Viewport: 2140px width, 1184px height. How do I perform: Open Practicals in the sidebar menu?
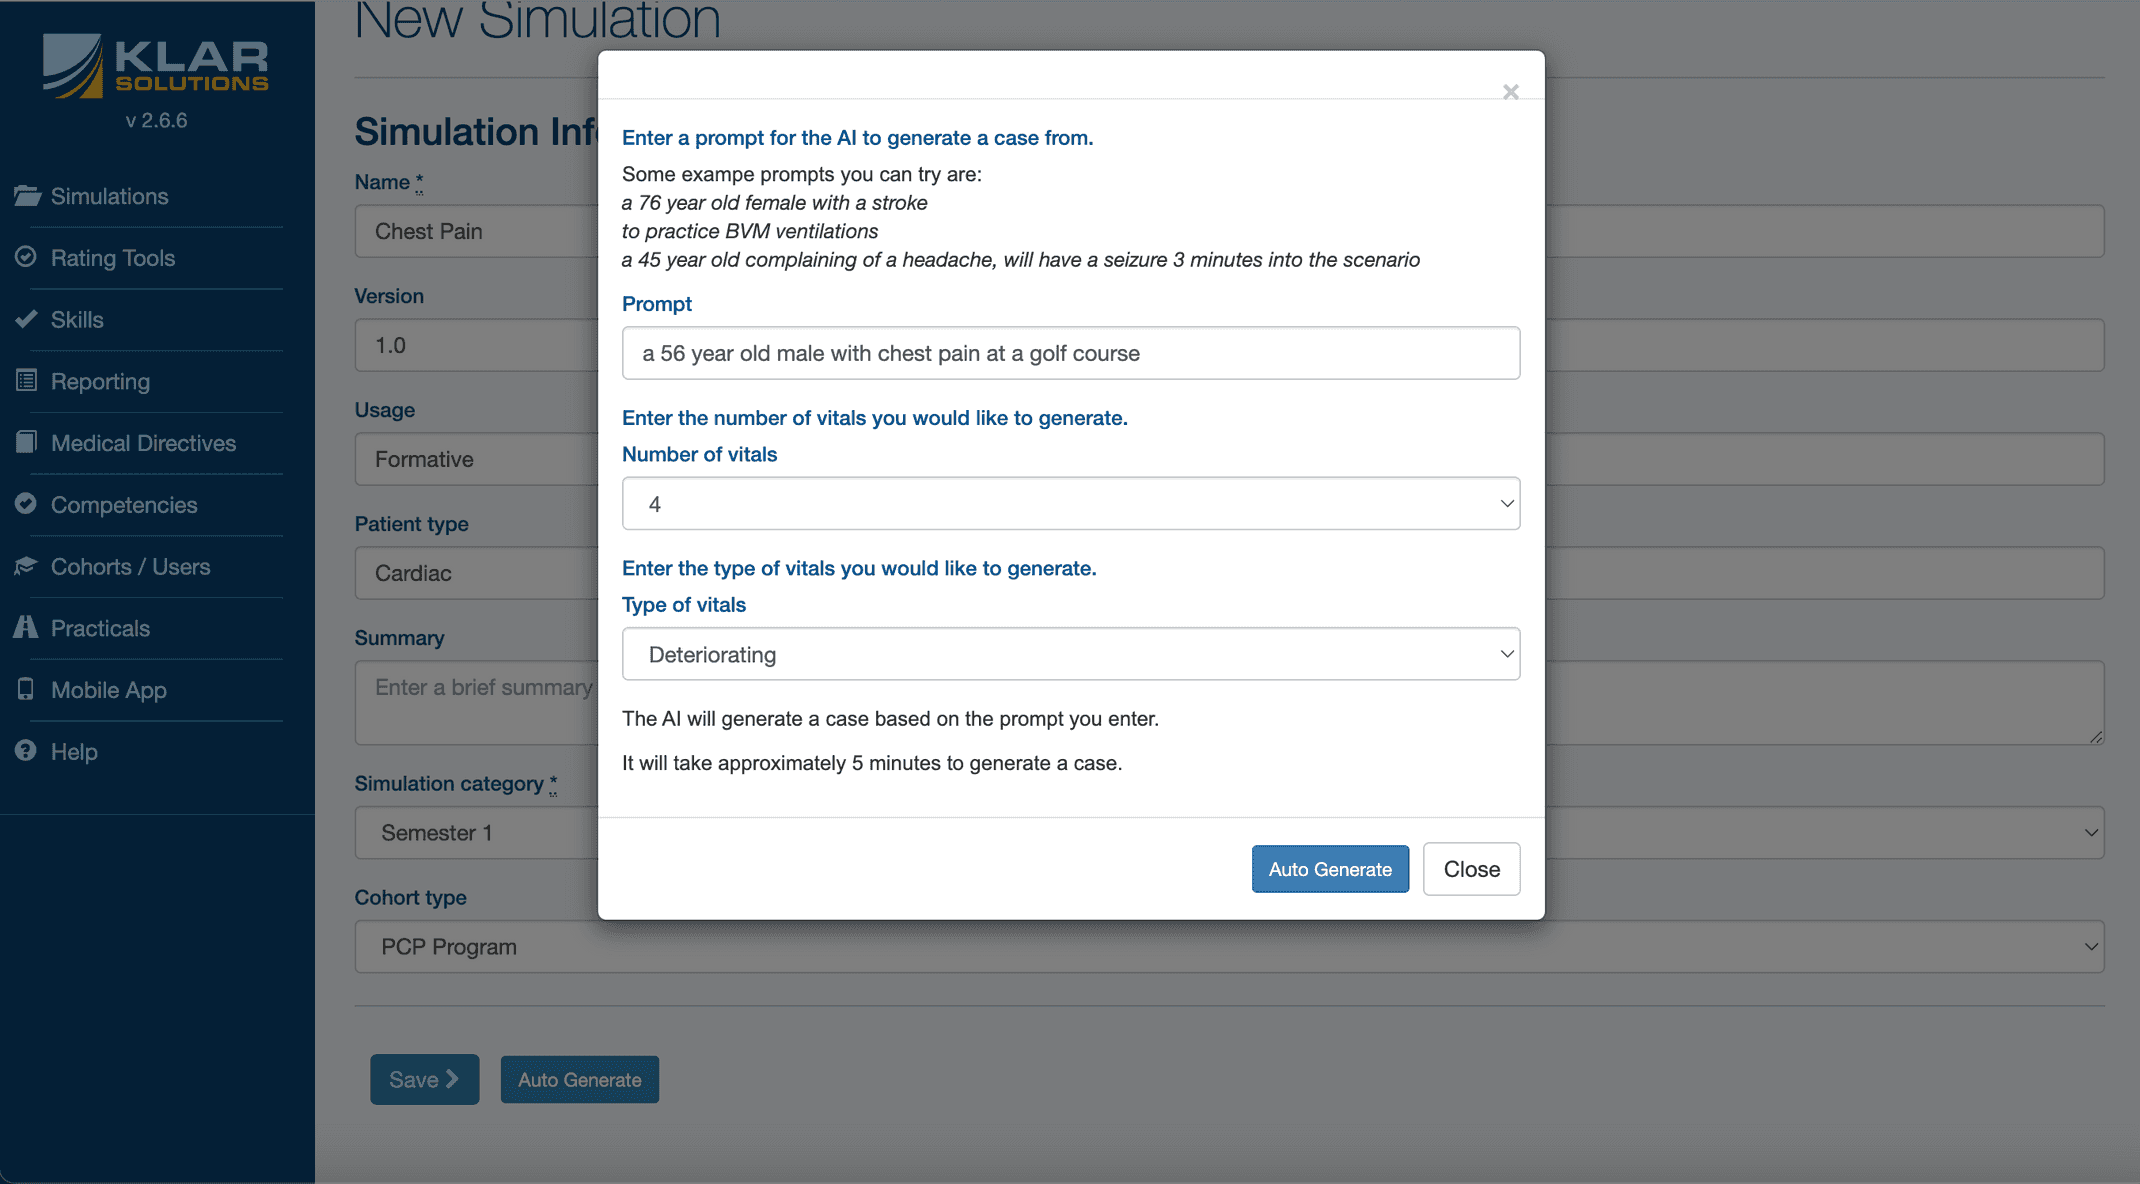[100, 628]
